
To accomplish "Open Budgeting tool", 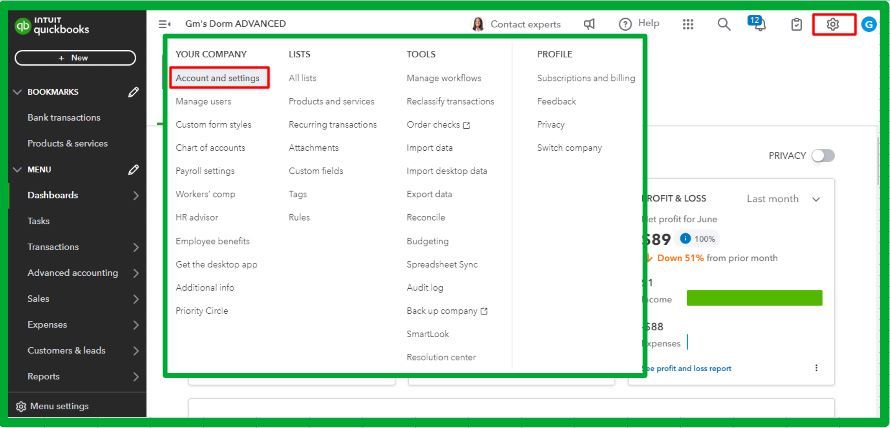I will pyautogui.click(x=427, y=241).
